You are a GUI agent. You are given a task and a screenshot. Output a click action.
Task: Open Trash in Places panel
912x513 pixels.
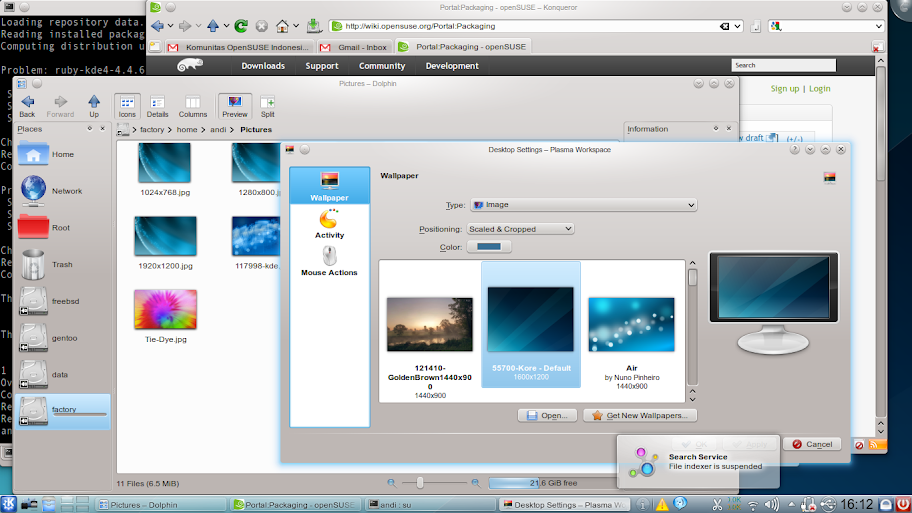point(62,265)
